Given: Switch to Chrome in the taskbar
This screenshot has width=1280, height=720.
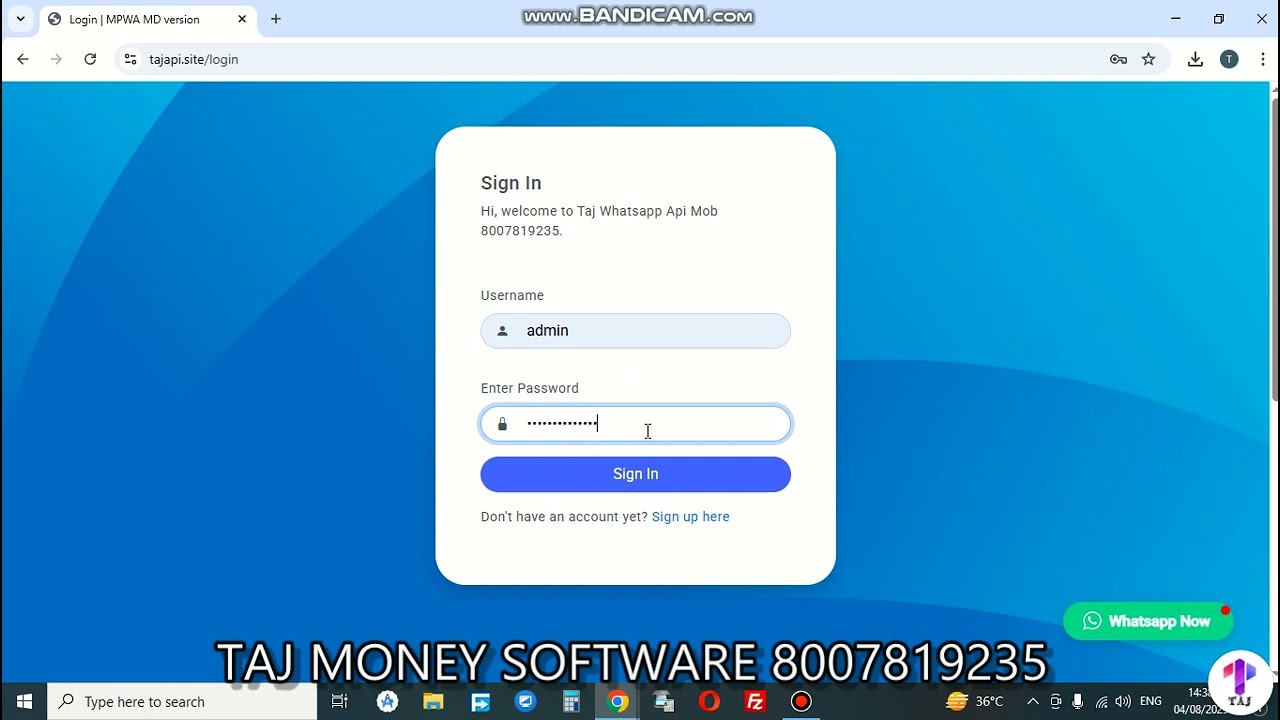Looking at the screenshot, I should [x=617, y=702].
